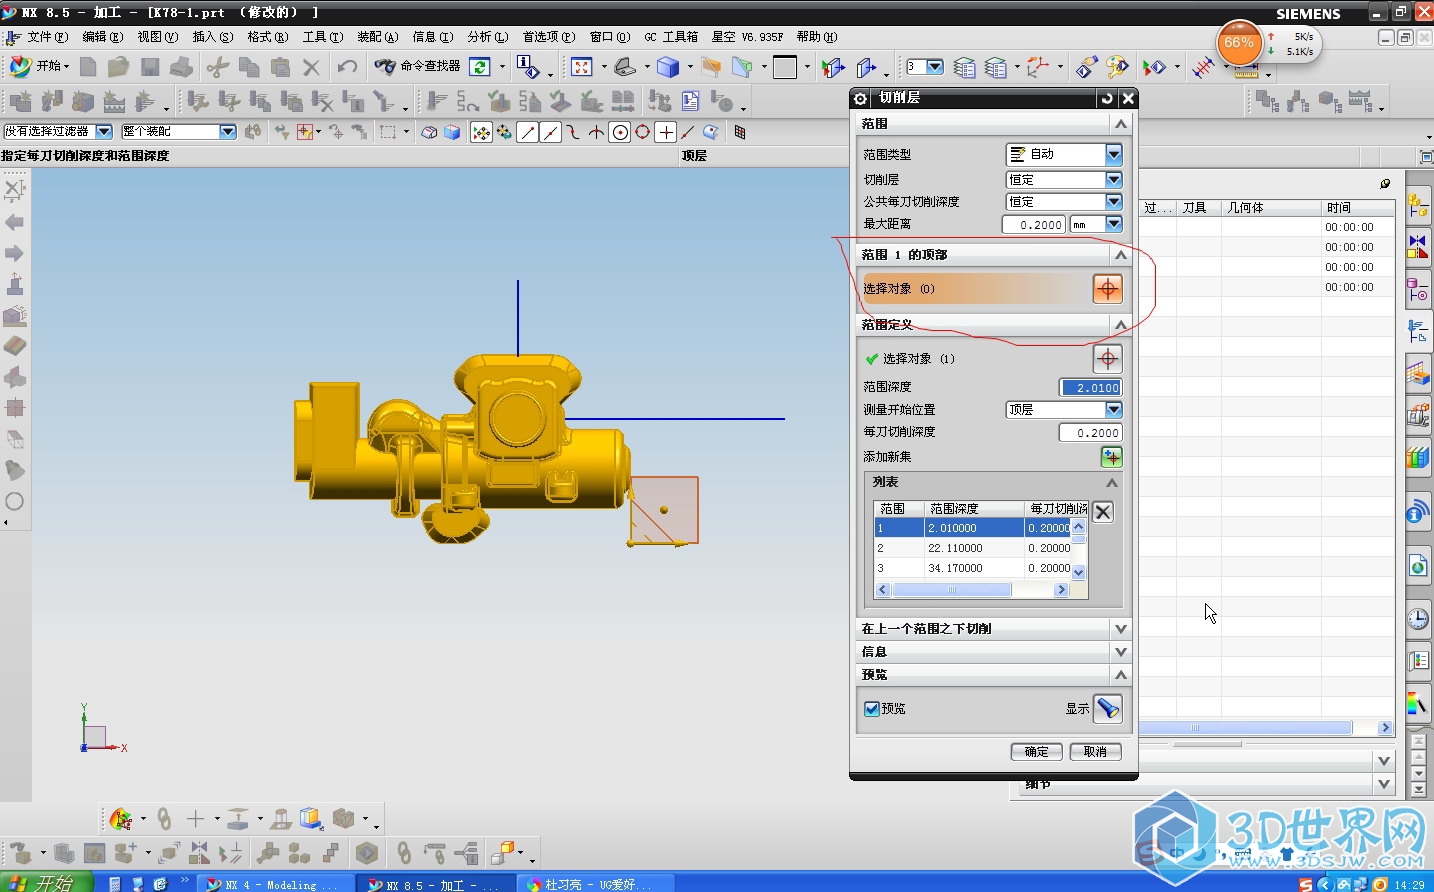
Task: Click the orange crosshair in 范围 1 的顶部
Action: click(x=1107, y=289)
